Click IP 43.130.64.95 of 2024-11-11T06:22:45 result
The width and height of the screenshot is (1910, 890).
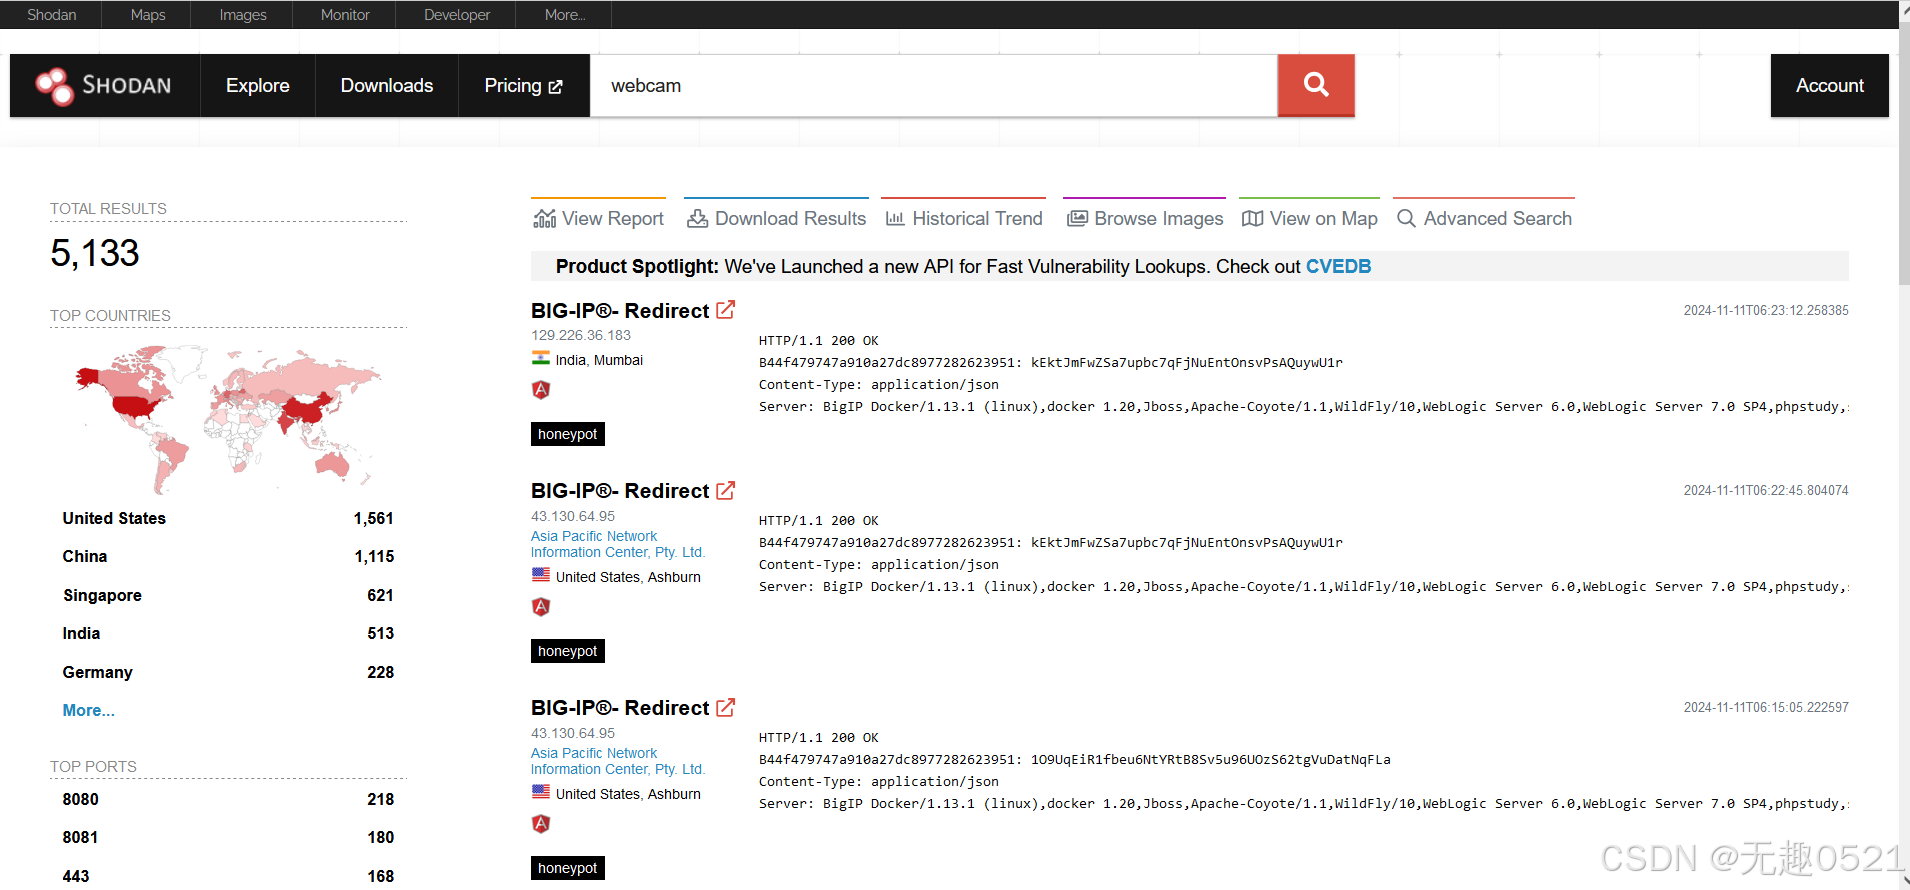pyautogui.click(x=573, y=516)
